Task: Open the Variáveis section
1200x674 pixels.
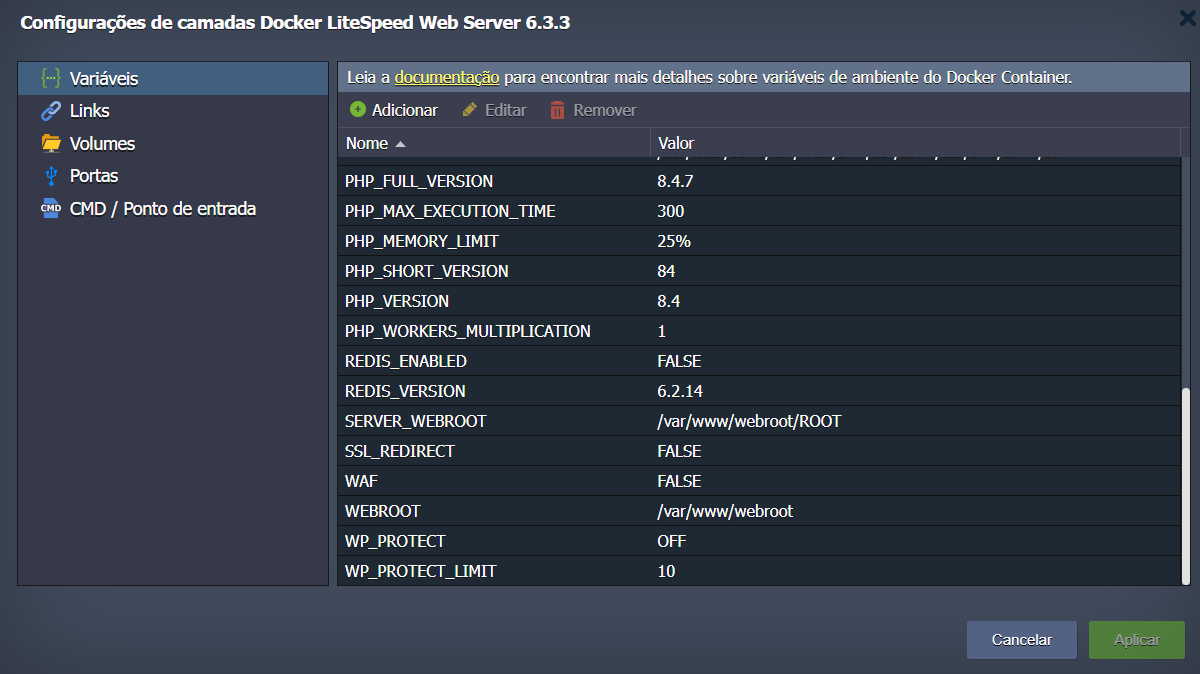Action: 173,78
